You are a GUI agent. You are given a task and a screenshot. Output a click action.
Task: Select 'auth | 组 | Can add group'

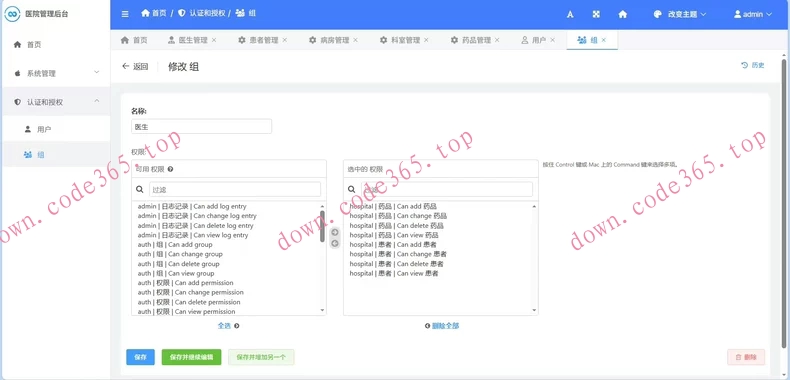click(x=175, y=244)
